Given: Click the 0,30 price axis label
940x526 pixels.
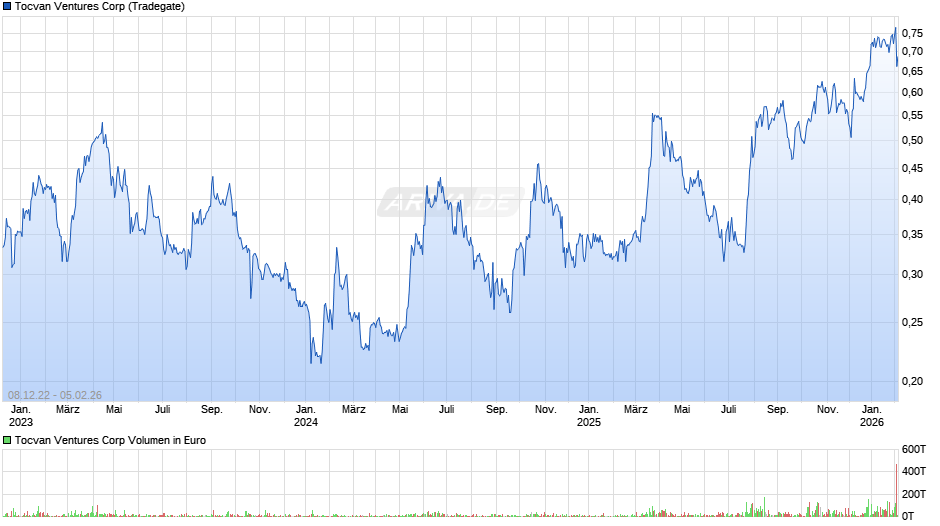Looking at the screenshot, I should click(912, 275).
